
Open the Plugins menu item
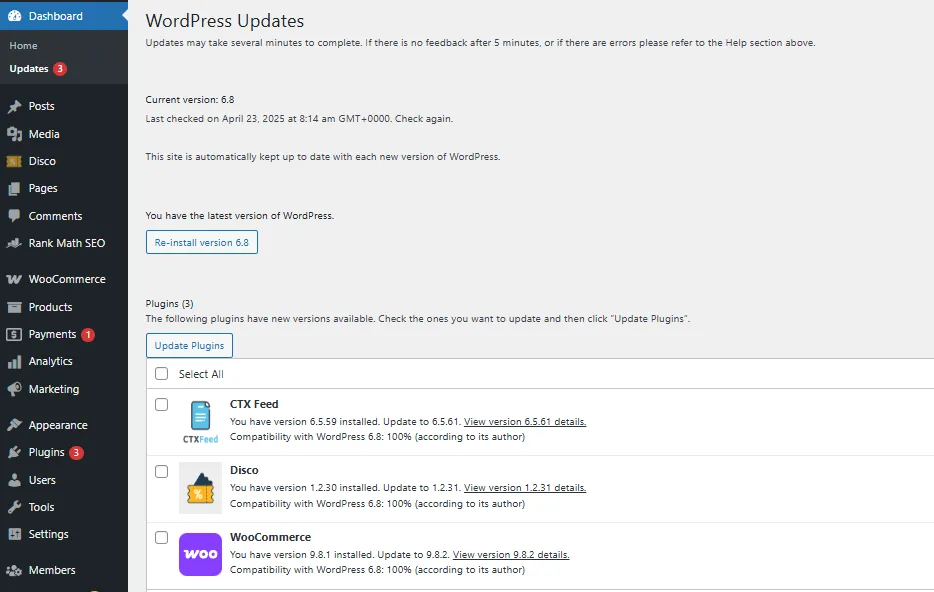click(46, 452)
